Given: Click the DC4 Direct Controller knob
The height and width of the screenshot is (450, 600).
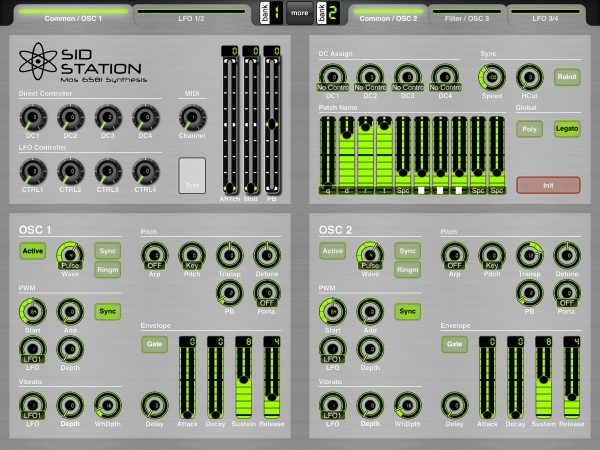Looking at the screenshot, I should coord(145,118).
